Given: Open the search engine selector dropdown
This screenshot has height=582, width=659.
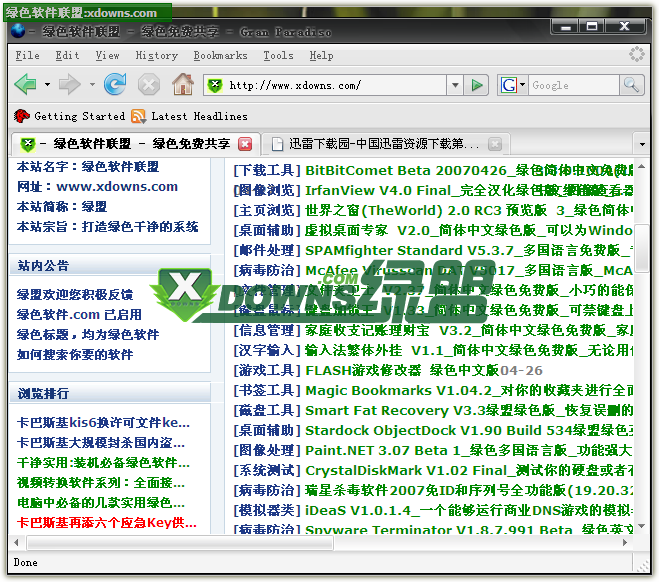Looking at the screenshot, I should pos(522,85).
